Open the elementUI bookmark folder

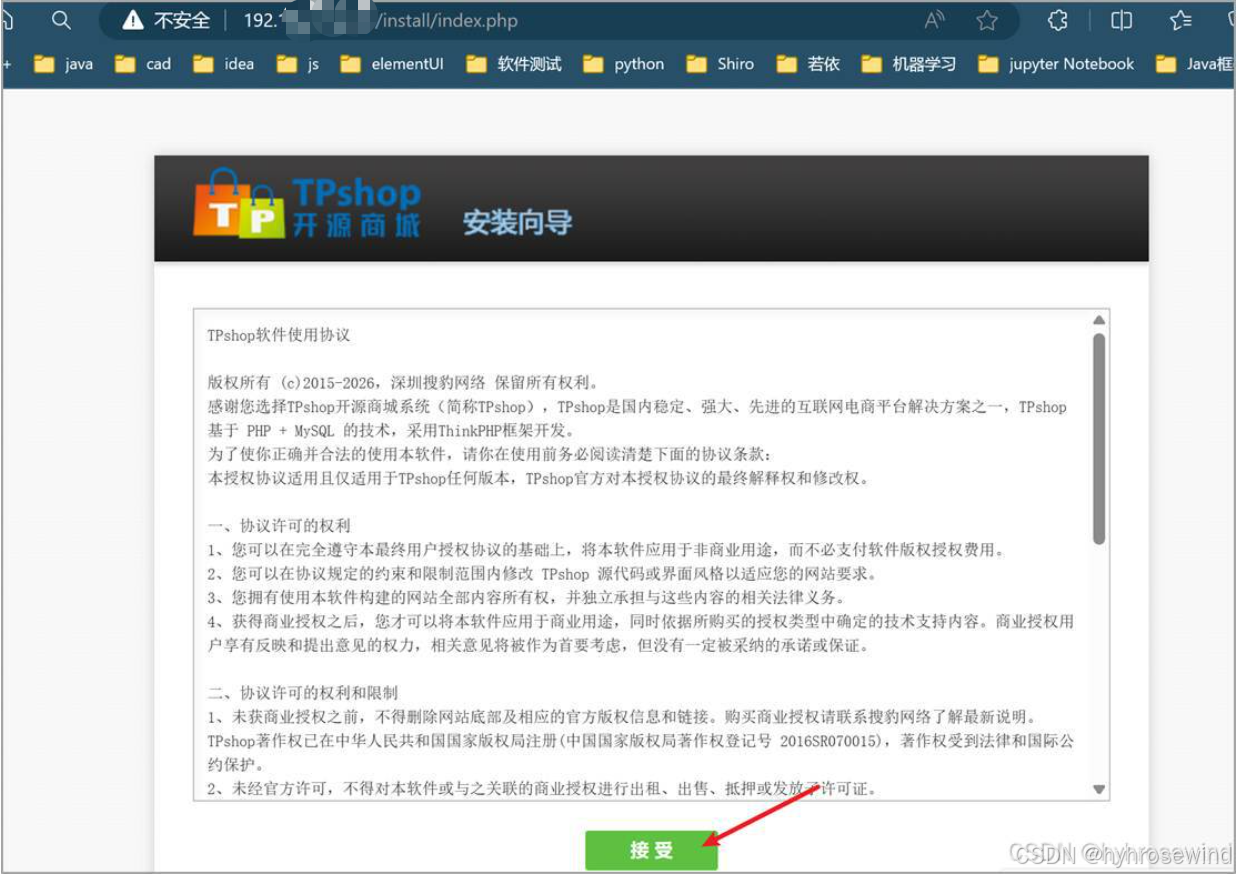391,64
